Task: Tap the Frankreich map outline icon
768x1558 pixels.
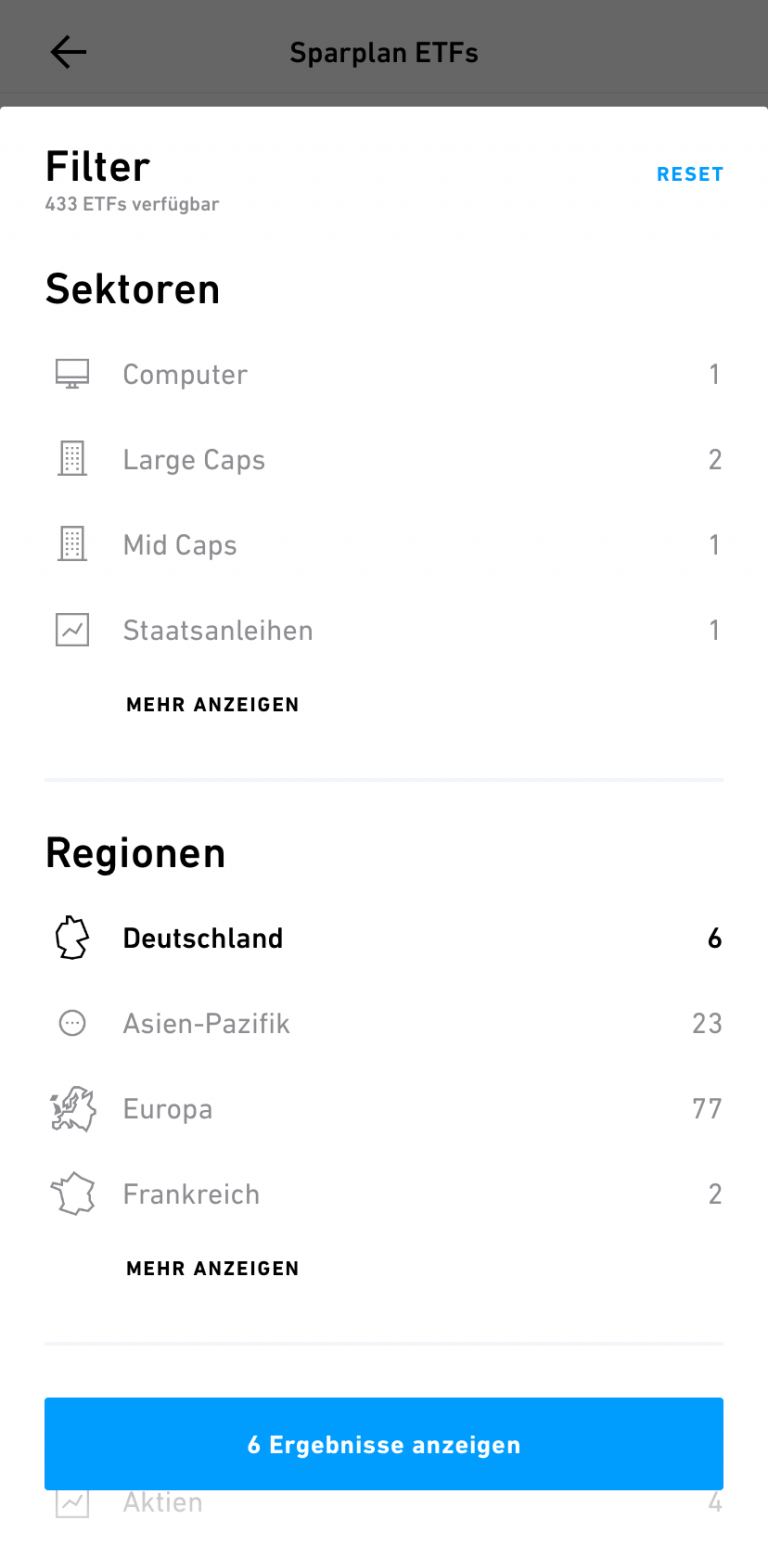Action: click(72, 1194)
